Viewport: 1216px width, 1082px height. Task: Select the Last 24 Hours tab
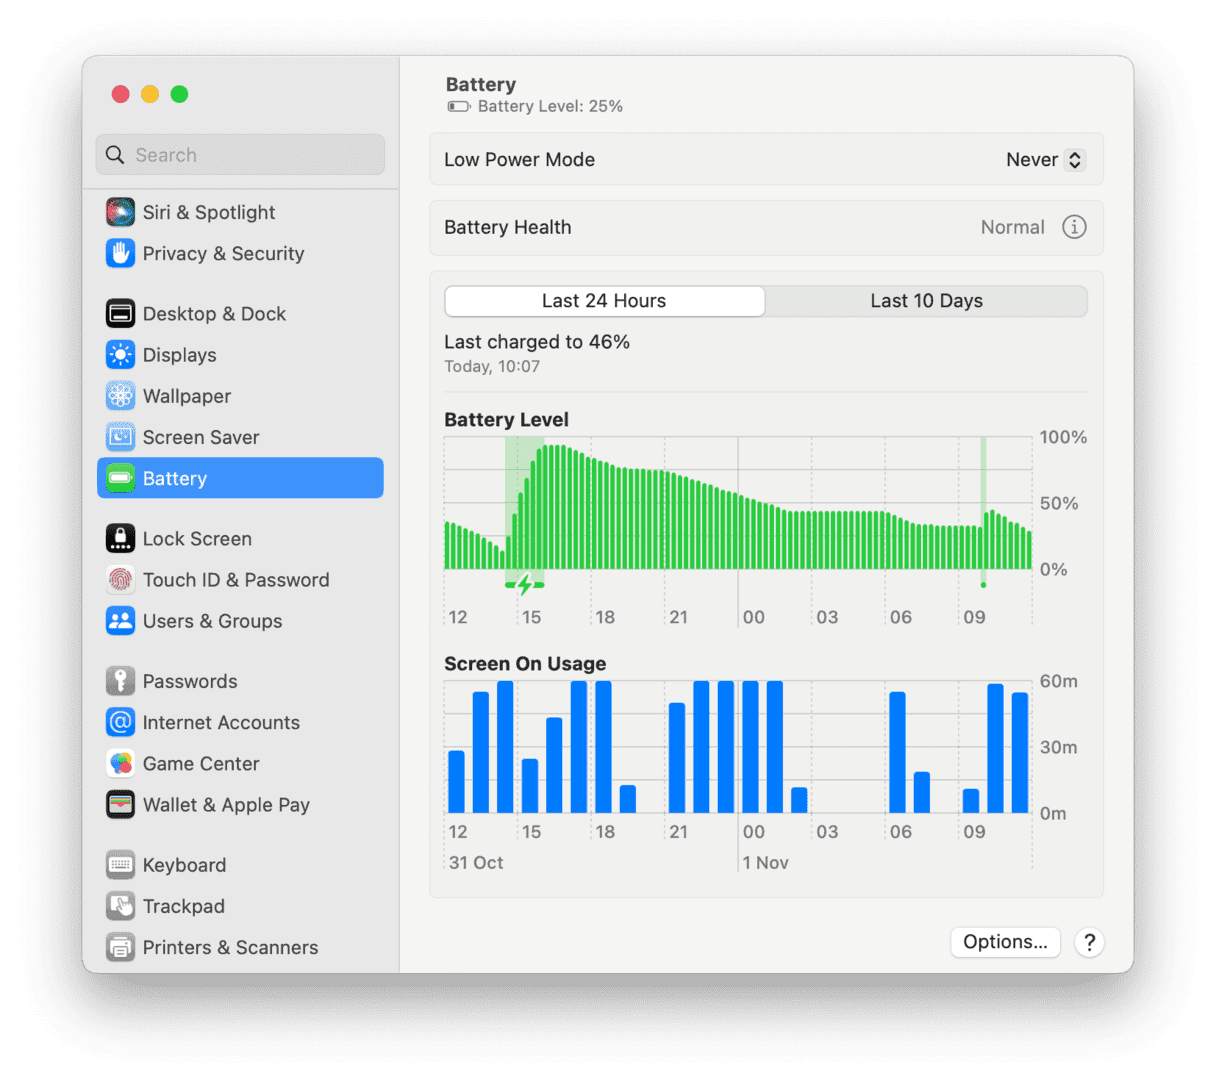[x=604, y=300]
